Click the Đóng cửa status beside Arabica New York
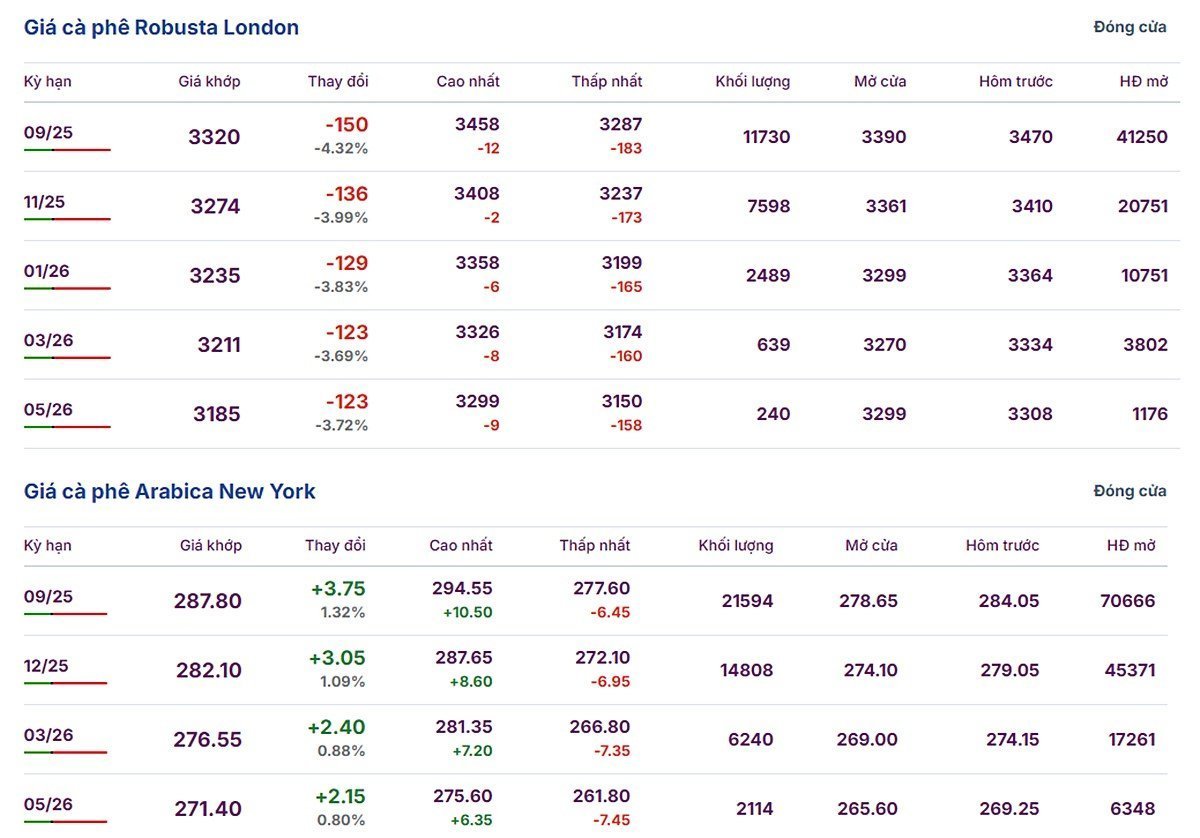Screen dimensions: 1200x838 [x=1129, y=491]
